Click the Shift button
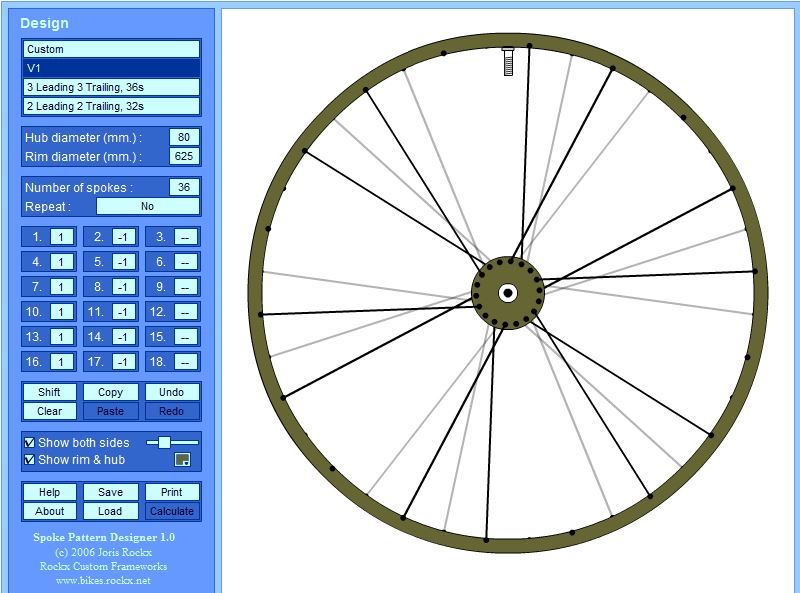This screenshot has height=593, width=800. click(x=49, y=392)
